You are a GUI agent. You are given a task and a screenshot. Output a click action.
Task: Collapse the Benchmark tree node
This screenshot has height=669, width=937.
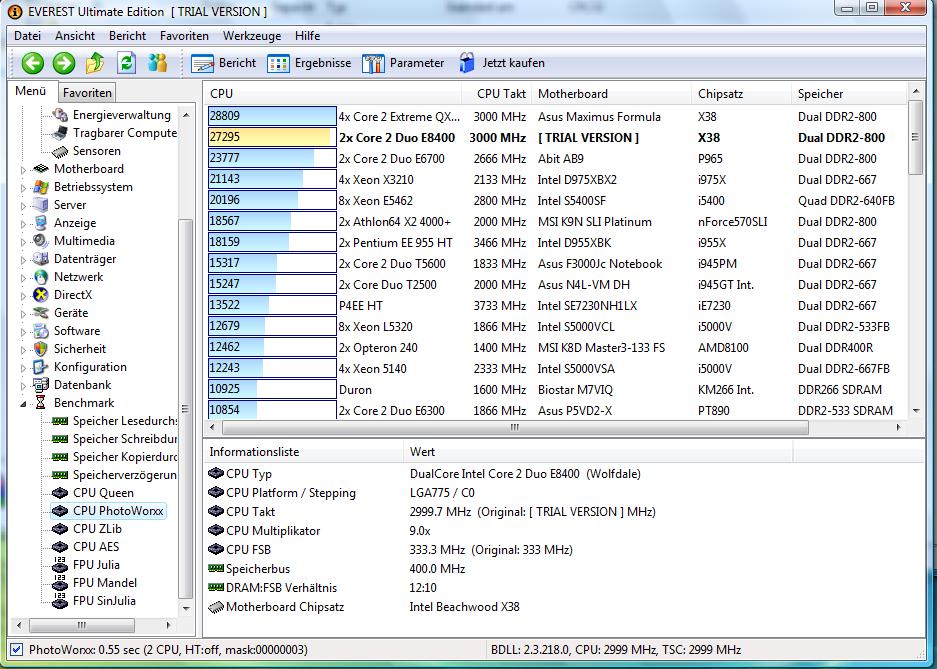click(23, 404)
